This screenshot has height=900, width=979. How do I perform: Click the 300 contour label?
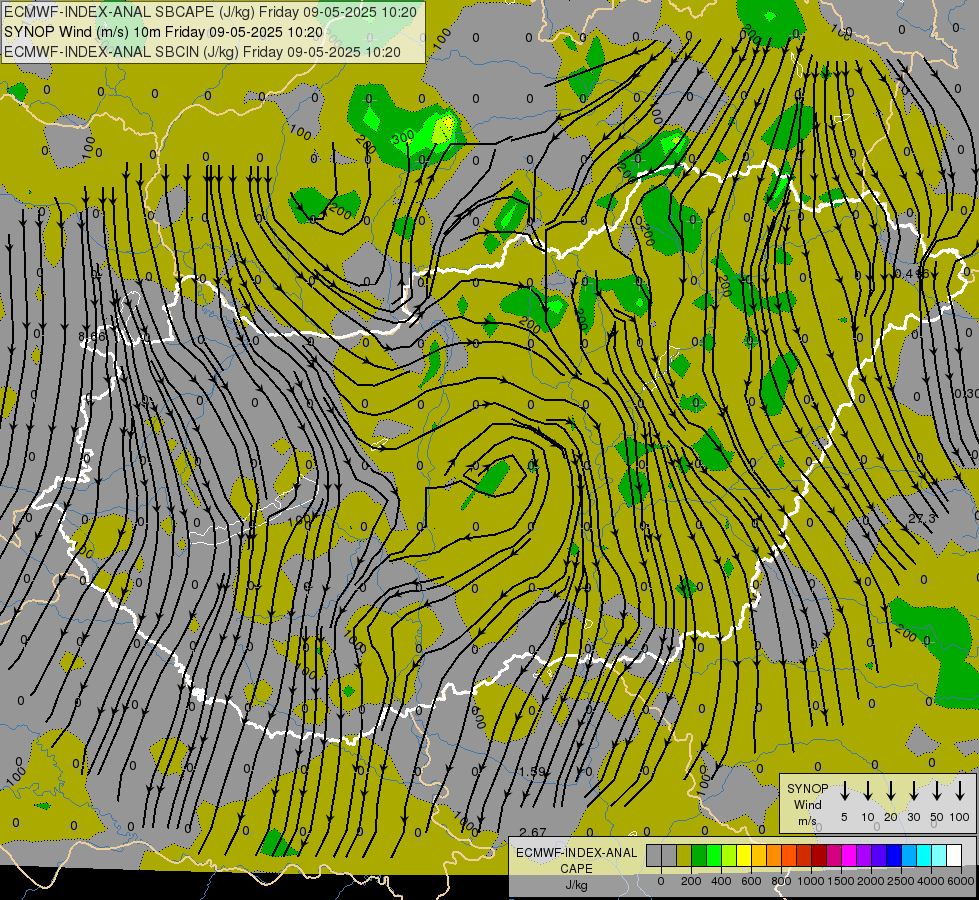coord(404,136)
